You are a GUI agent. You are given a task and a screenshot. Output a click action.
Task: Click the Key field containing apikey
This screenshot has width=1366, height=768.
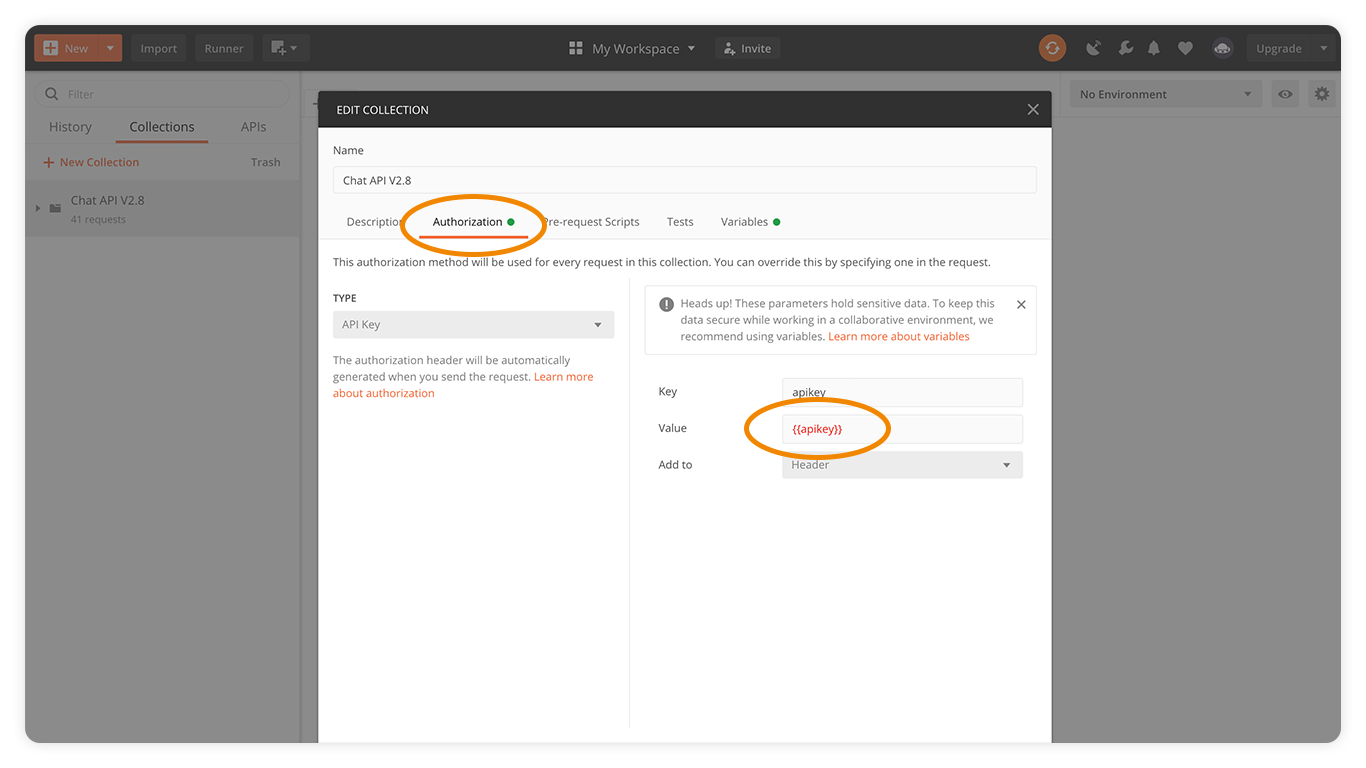(x=902, y=392)
